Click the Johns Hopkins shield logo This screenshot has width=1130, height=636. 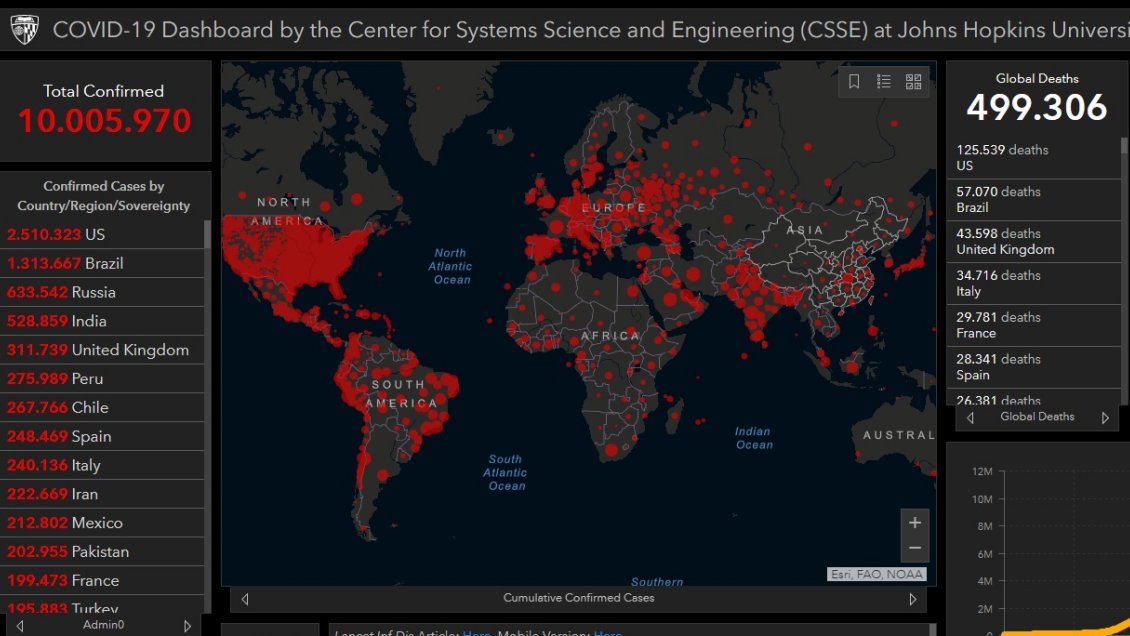24,30
